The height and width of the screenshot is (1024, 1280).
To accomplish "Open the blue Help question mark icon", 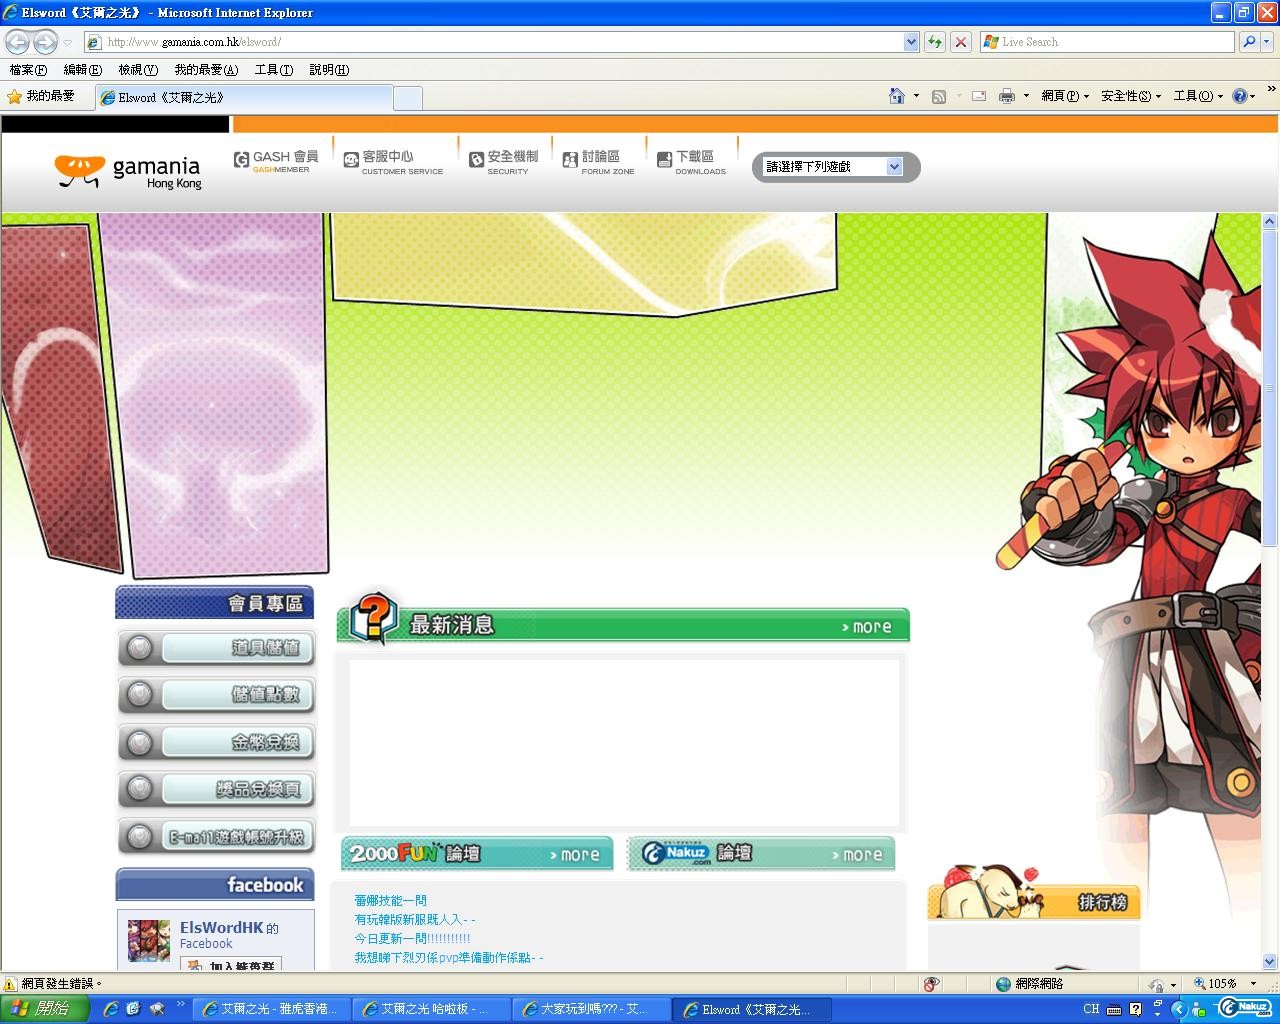I will tap(1240, 96).
